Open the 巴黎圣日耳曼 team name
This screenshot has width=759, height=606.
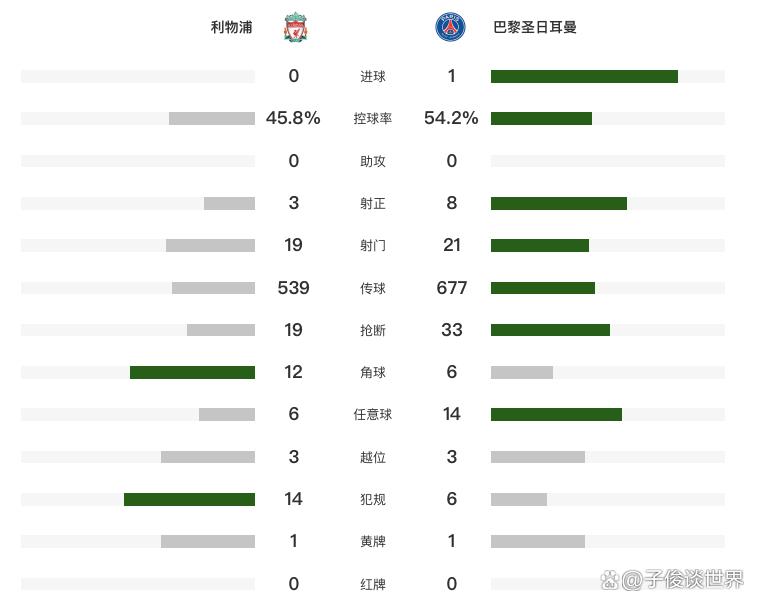pos(534,27)
